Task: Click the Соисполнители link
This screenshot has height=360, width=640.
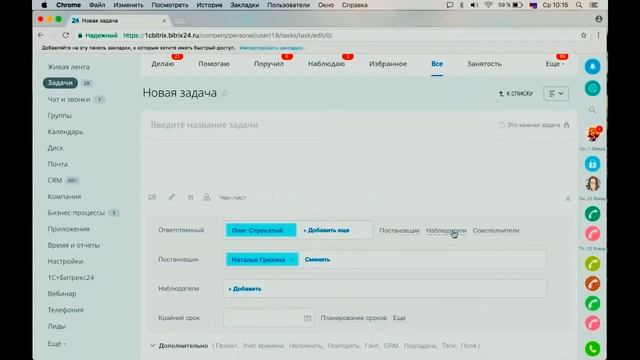Action: pyautogui.click(x=496, y=231)
